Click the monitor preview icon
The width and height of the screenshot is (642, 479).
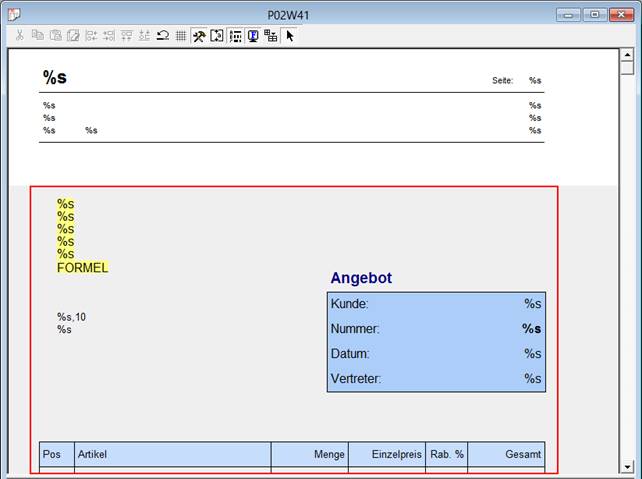tap(253, 35)
